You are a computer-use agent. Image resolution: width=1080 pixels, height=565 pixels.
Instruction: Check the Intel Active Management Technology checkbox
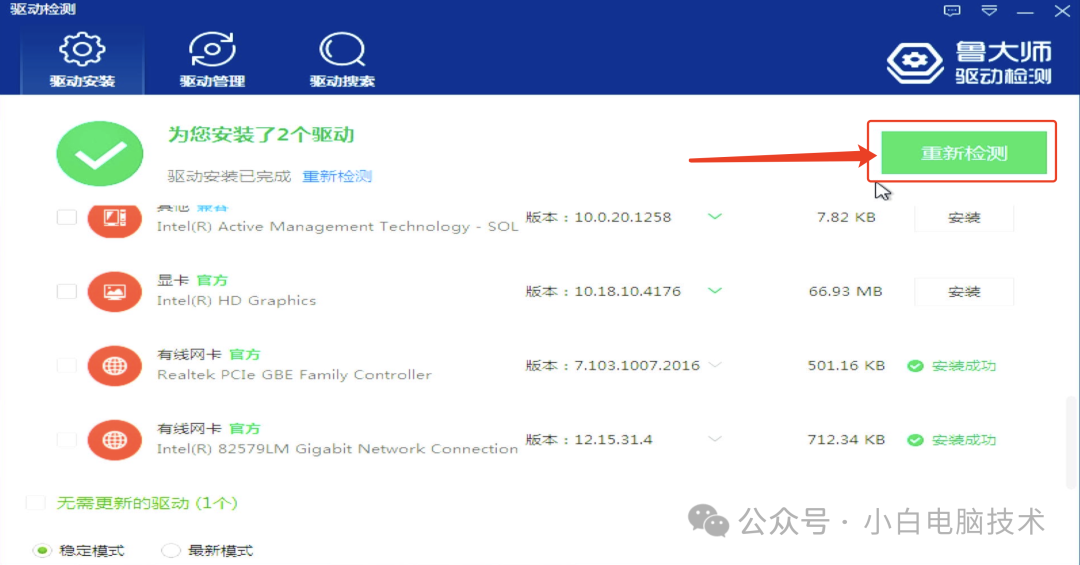(67, 218)
